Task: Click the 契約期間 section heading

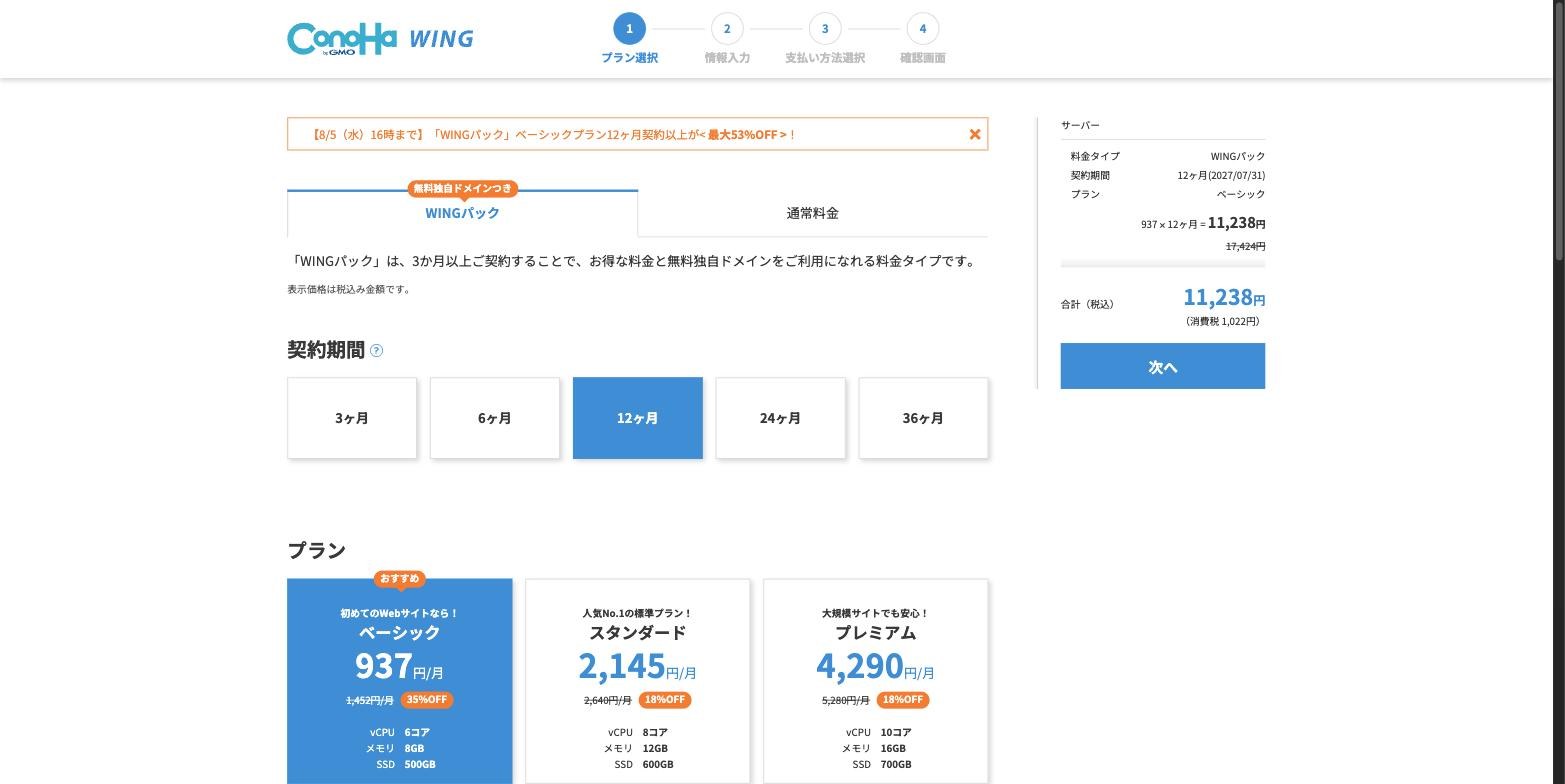Action: pos(326,350)
